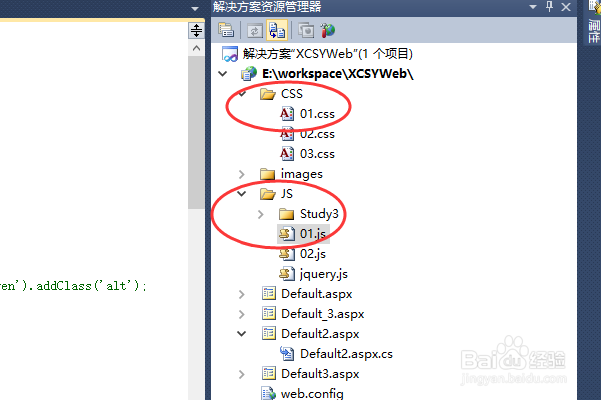Click the Refresh toolbar icon

pos(255,31)
